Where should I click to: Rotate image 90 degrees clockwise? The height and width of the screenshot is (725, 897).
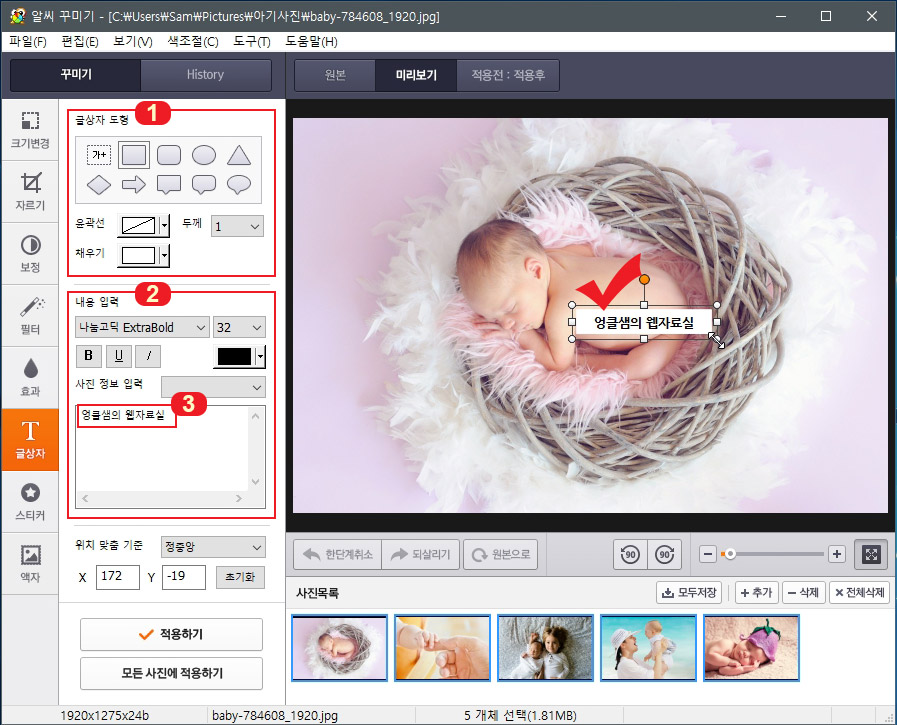coord(664,554)
